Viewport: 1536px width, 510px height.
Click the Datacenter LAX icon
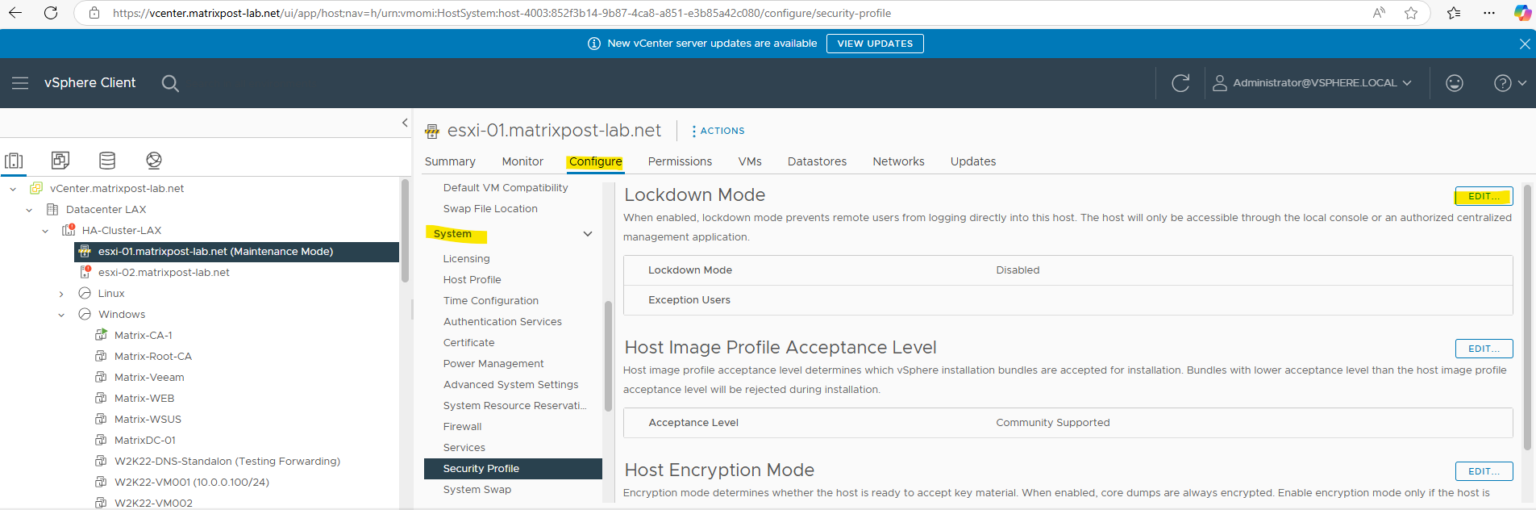tap(52, 209)
